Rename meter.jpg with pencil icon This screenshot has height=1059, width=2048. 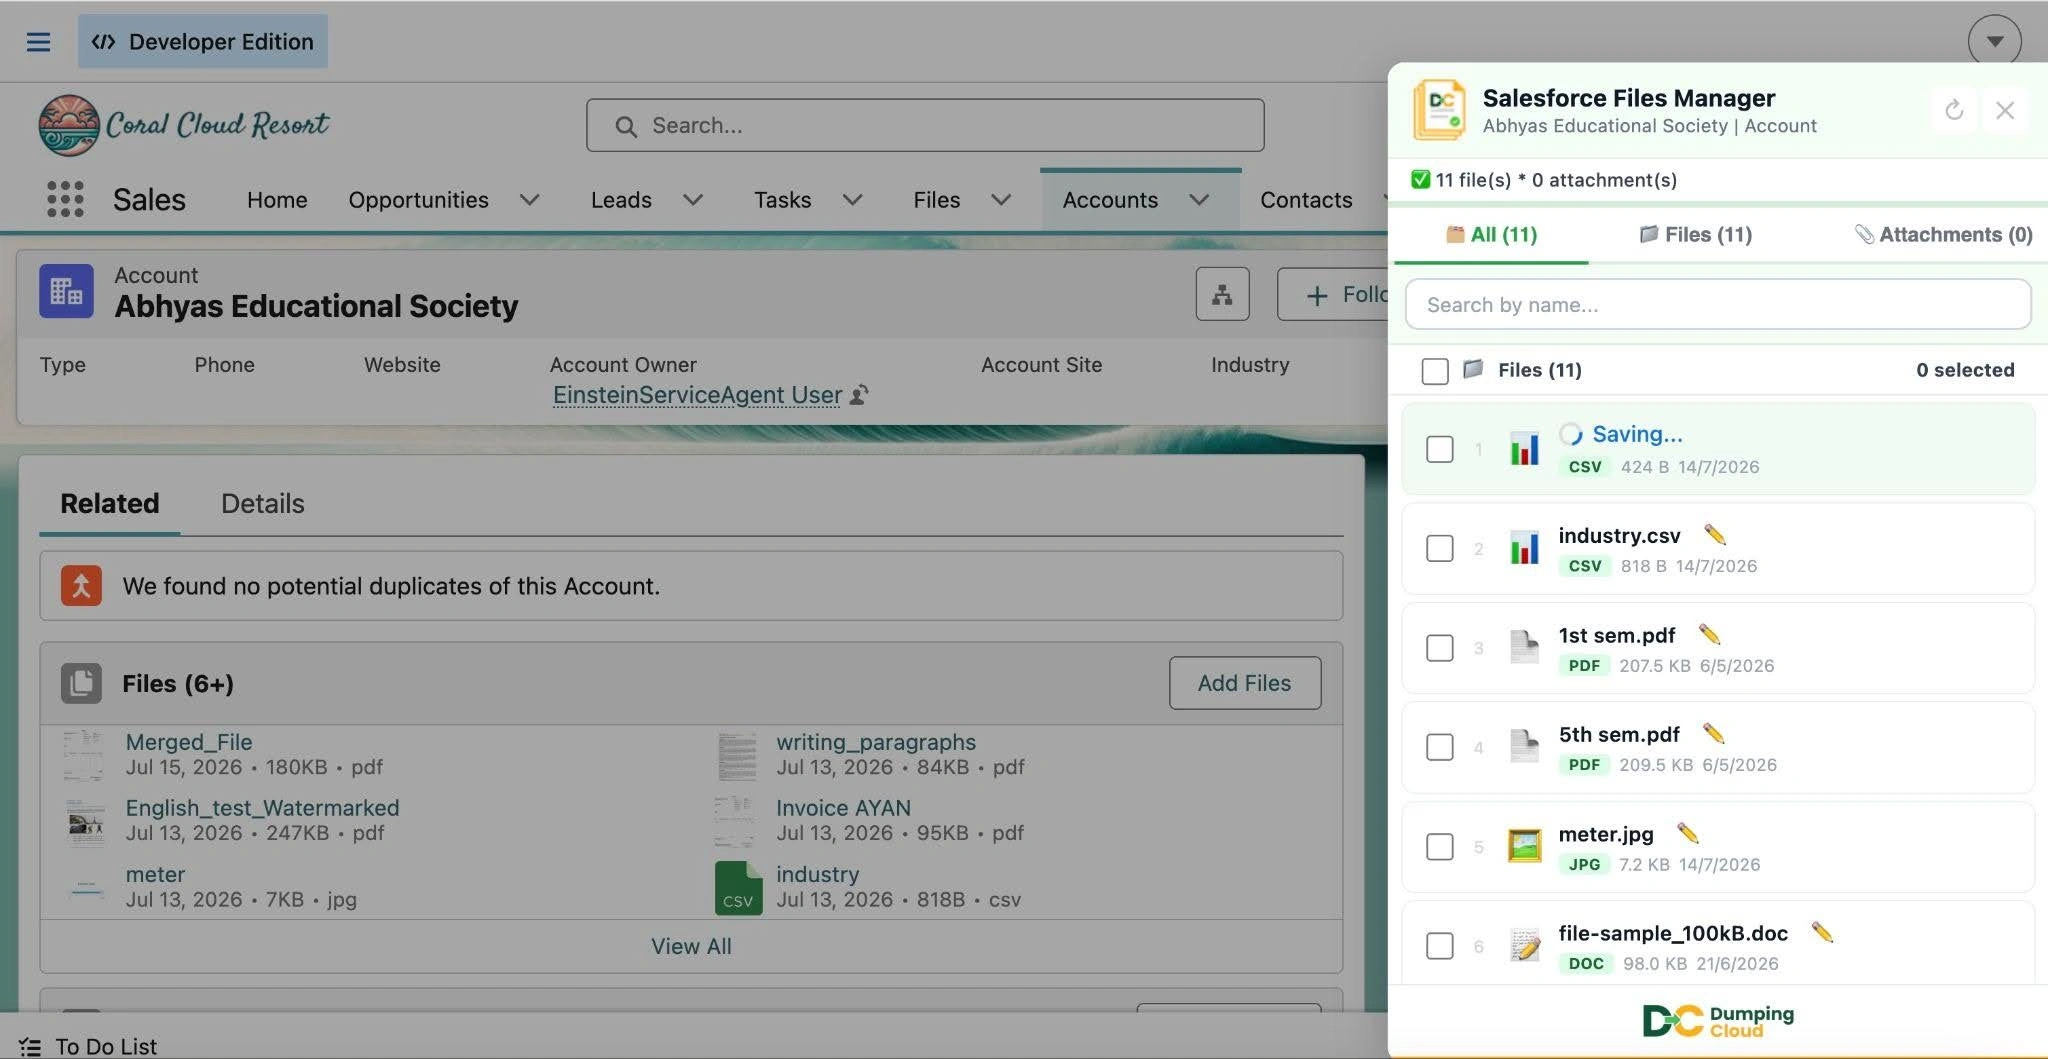coord(1688,833)
